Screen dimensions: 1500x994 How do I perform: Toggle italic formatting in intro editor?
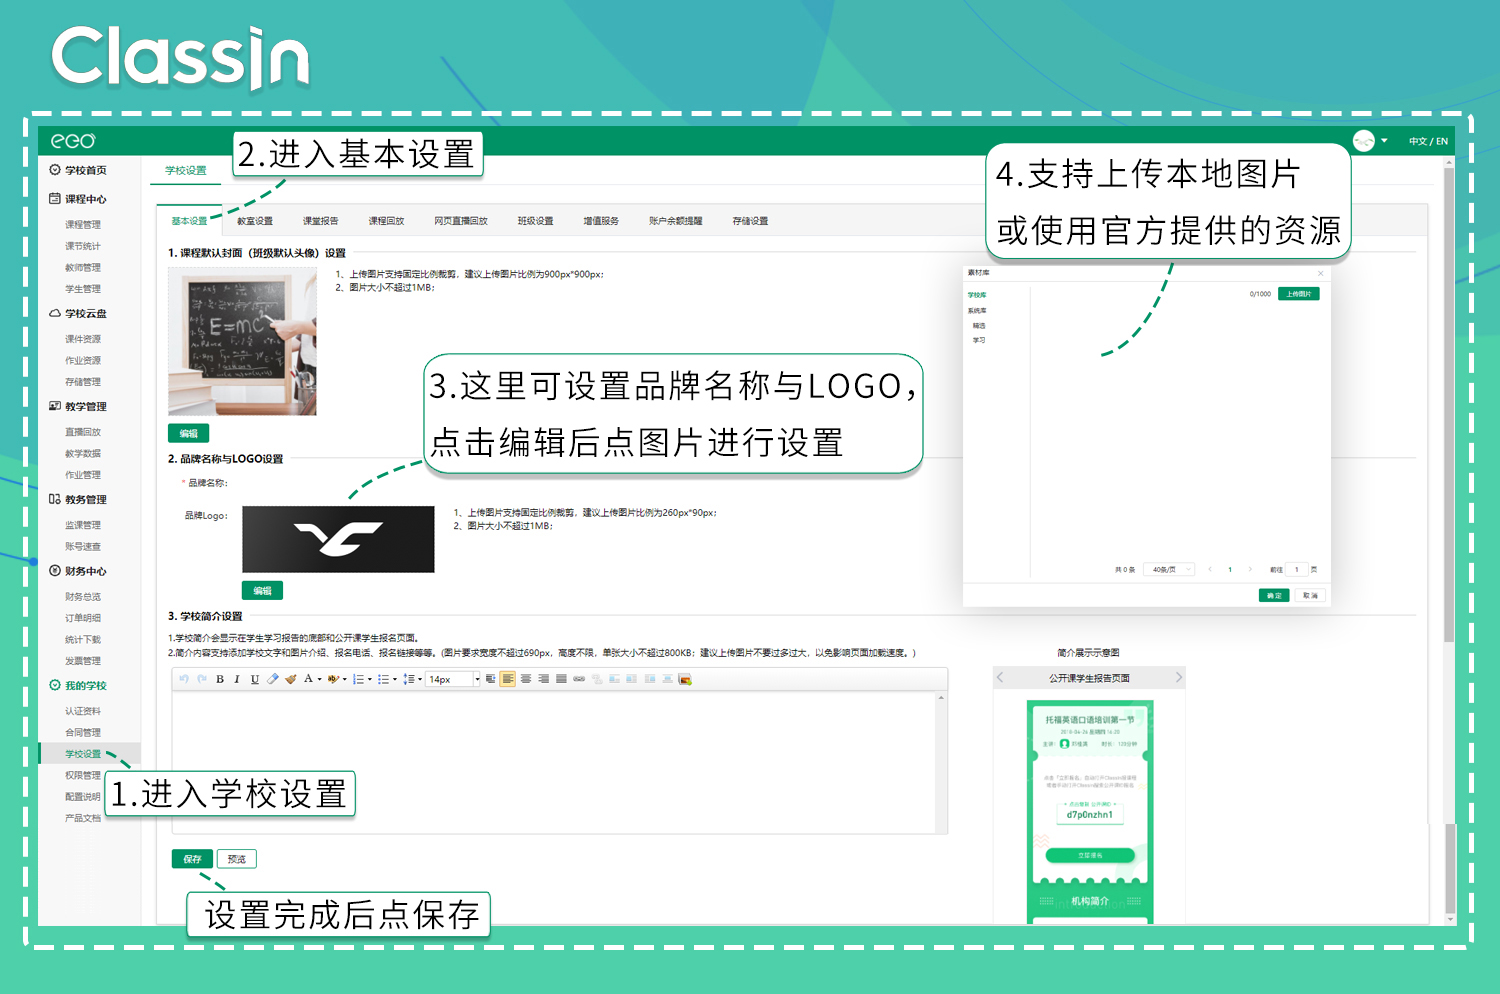[237, 679]
